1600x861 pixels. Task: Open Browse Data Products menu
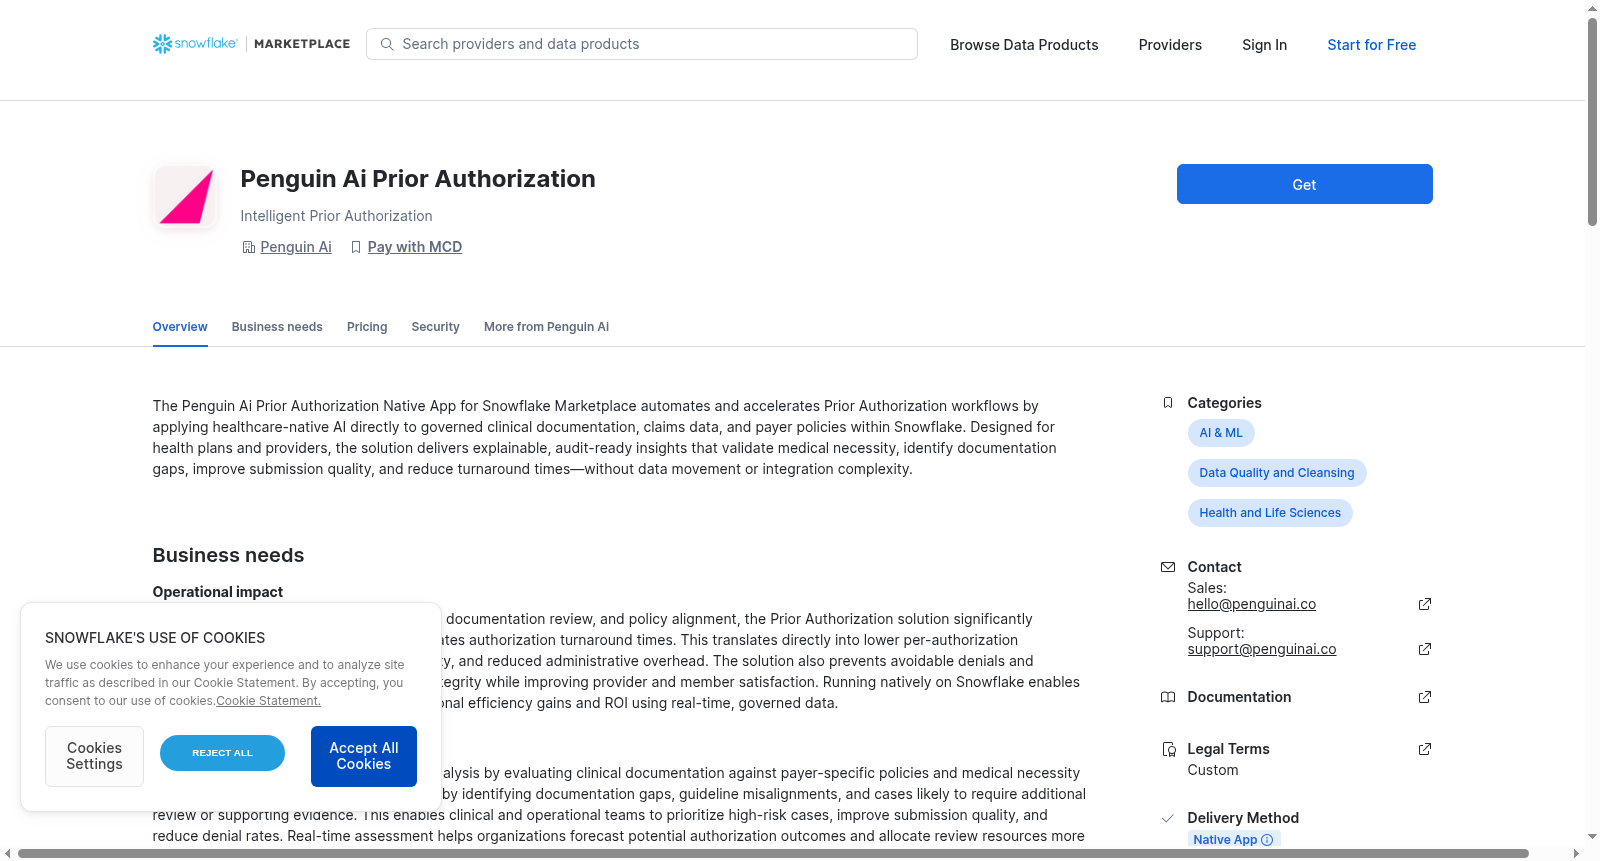pyautogui.click(x=1024, y=45)
